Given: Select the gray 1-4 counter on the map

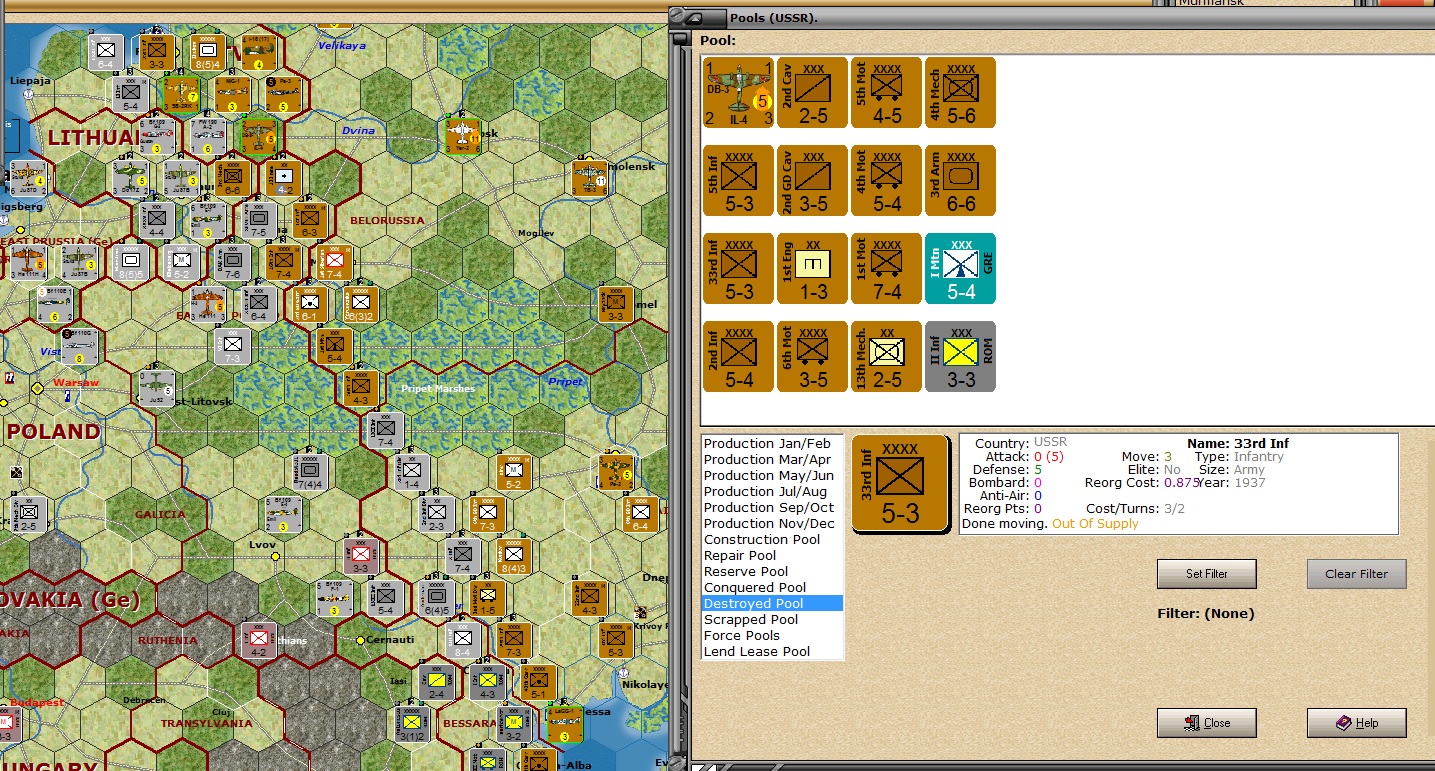Looking at the screenshot, I should coord(411,471).
